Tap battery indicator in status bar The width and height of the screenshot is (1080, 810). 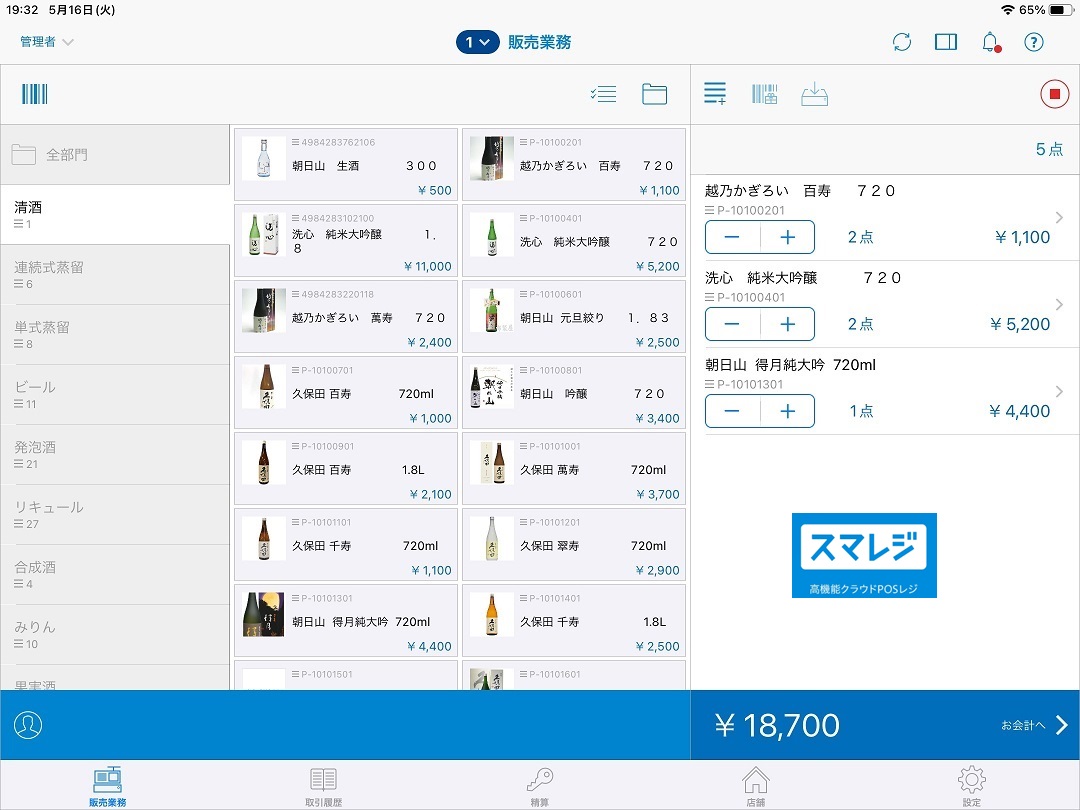(x=1061, y=10)
